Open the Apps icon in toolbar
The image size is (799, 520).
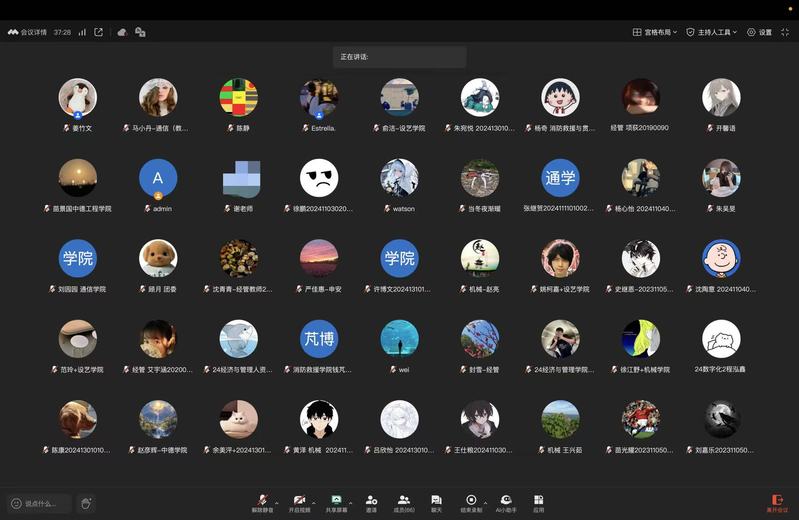538,501
